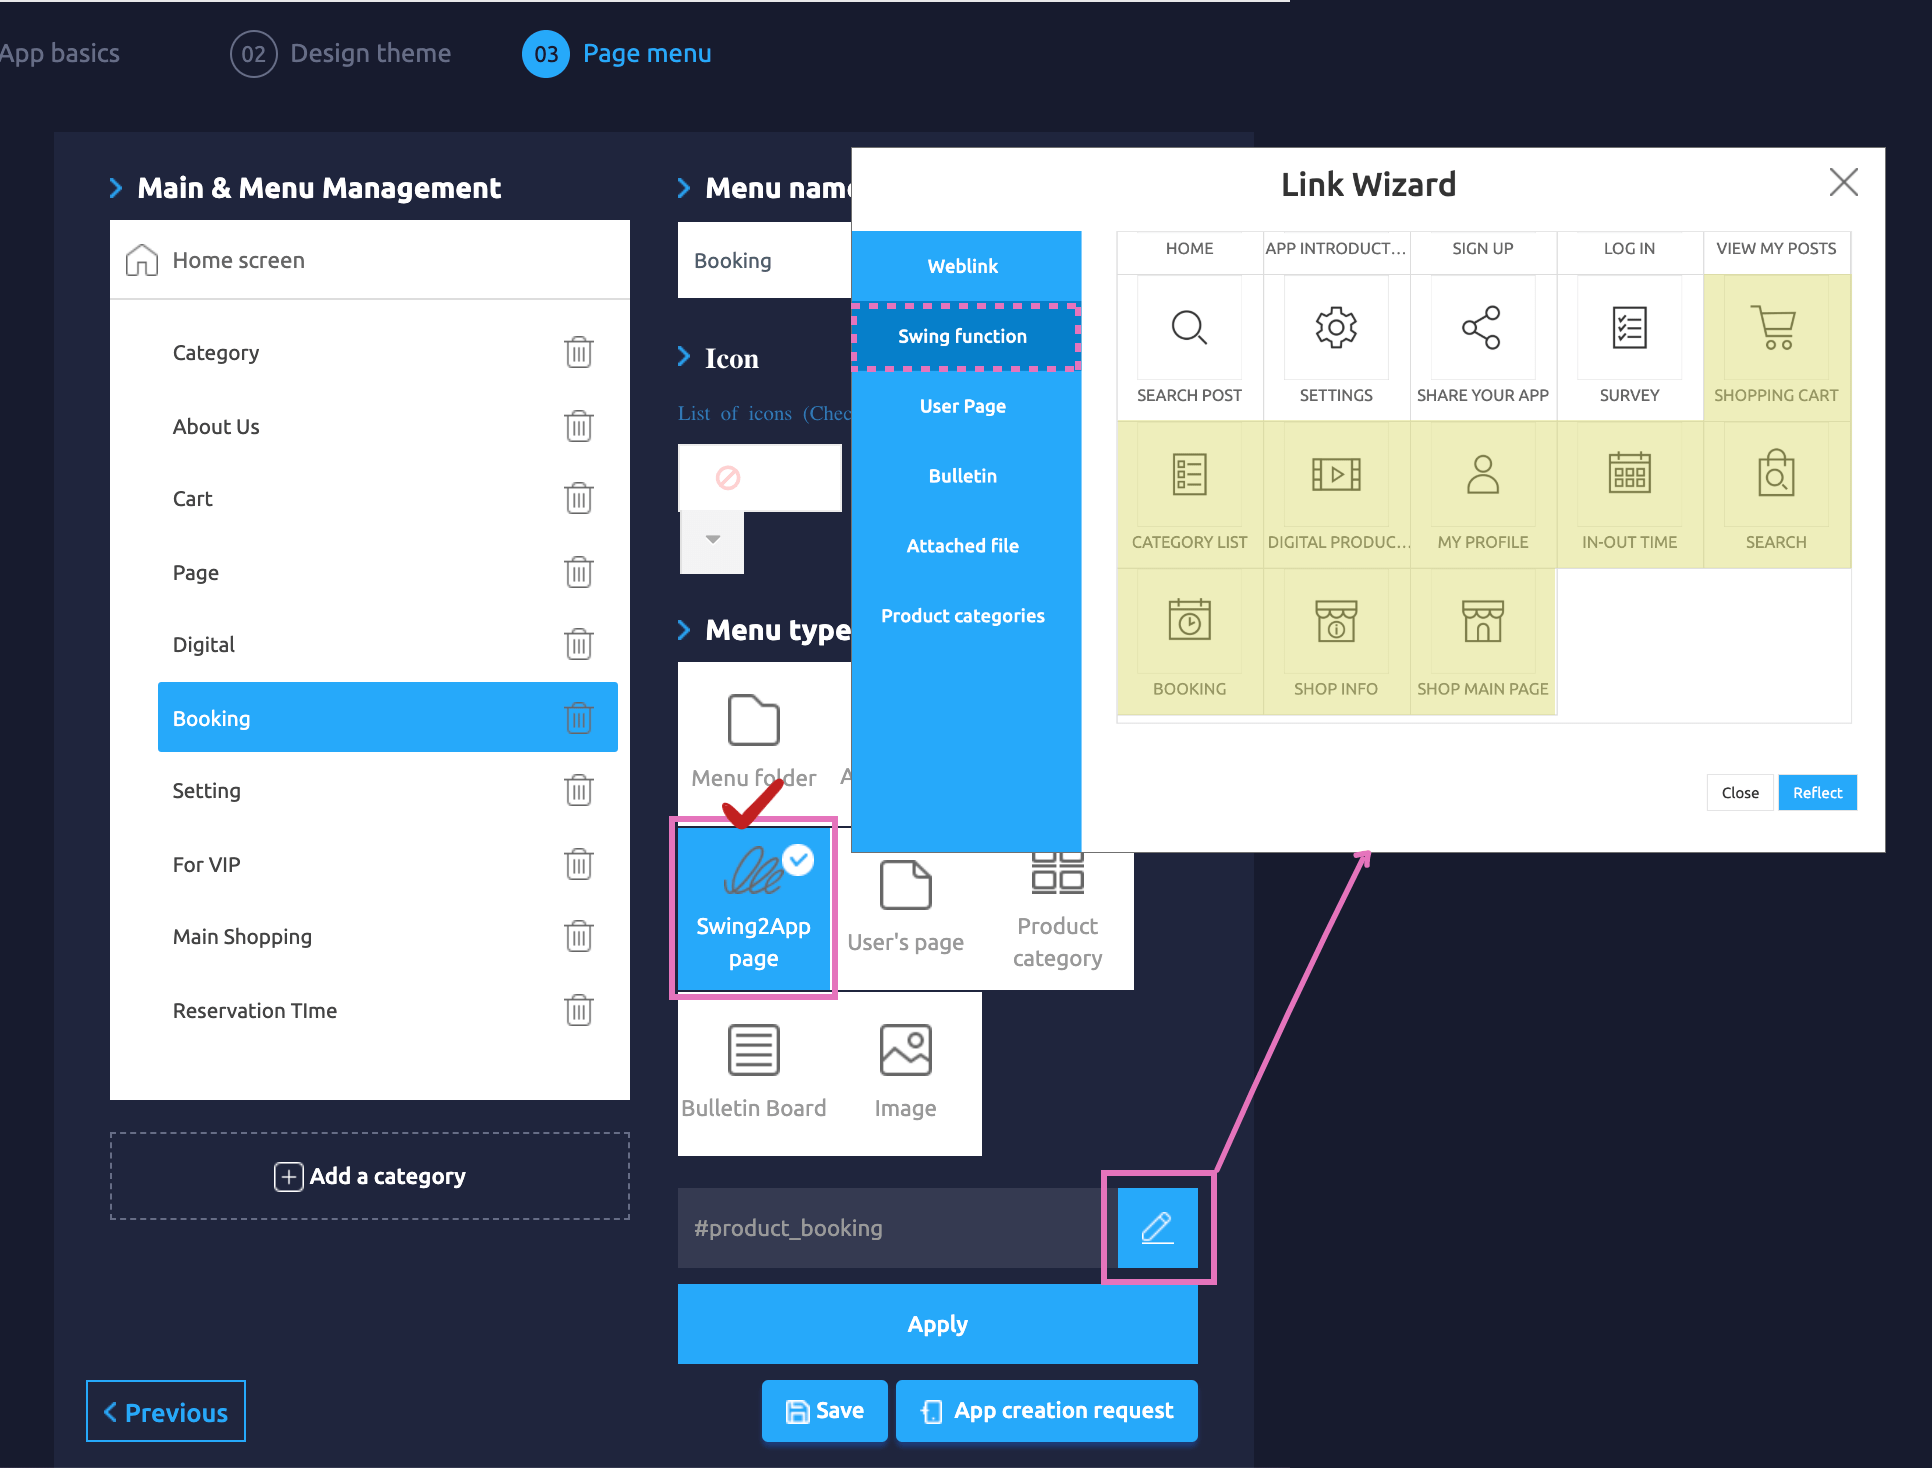
Task: Select the Booking icon in Link Wizard
Action: [1189, 622]
